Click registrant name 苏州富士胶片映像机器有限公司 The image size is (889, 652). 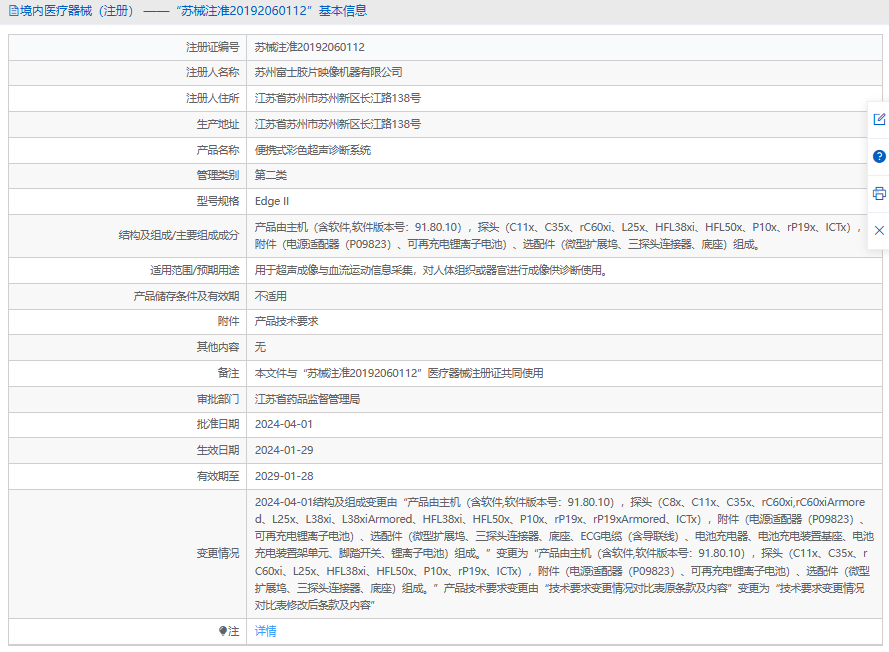pyautogui.click(x=329, y=72)
